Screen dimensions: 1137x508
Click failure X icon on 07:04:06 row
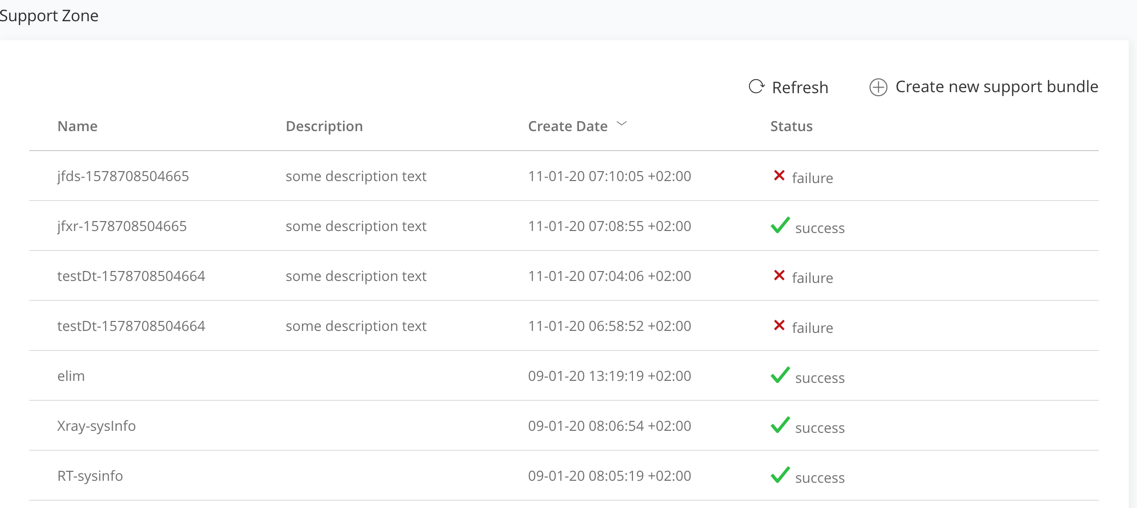coord(779,276)
